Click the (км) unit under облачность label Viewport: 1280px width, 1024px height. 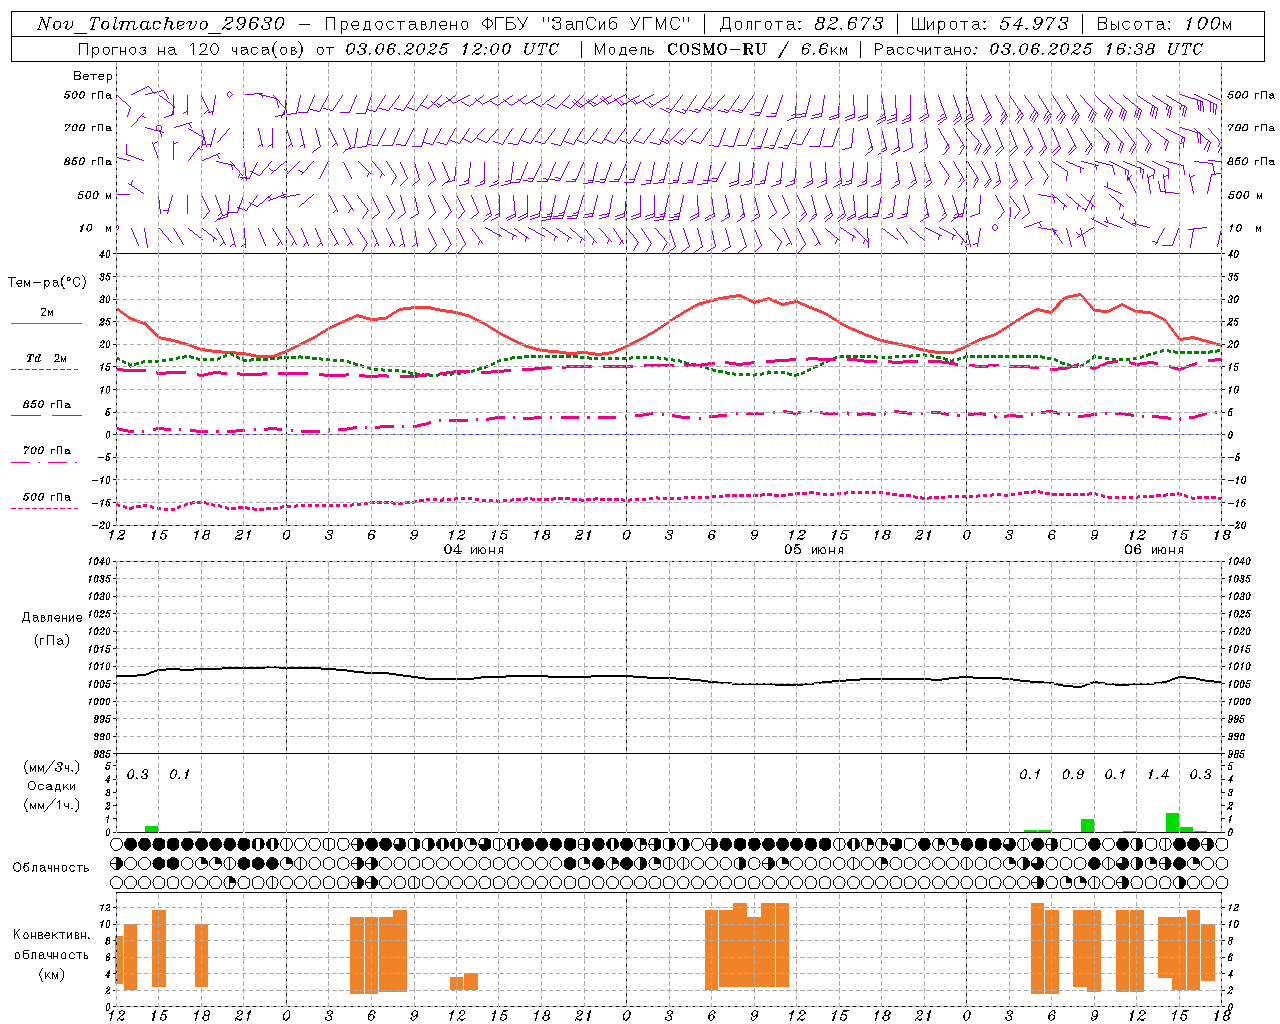(x=51, y=974)
